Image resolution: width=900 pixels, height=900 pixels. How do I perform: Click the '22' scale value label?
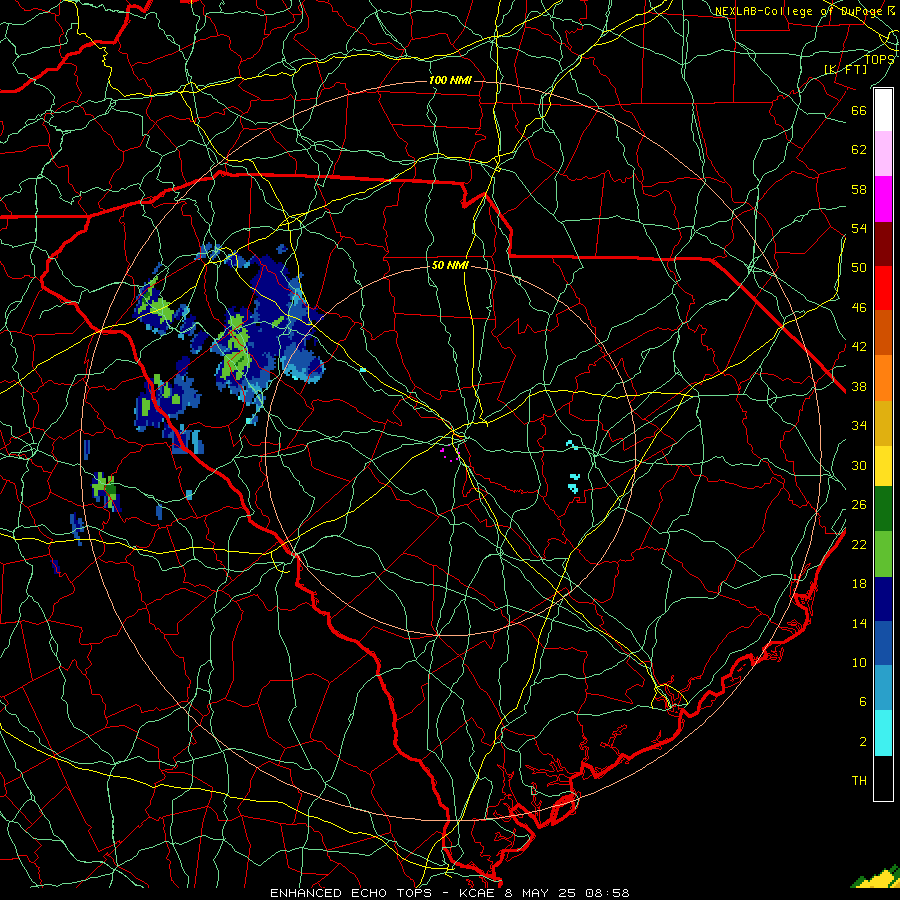859,544
